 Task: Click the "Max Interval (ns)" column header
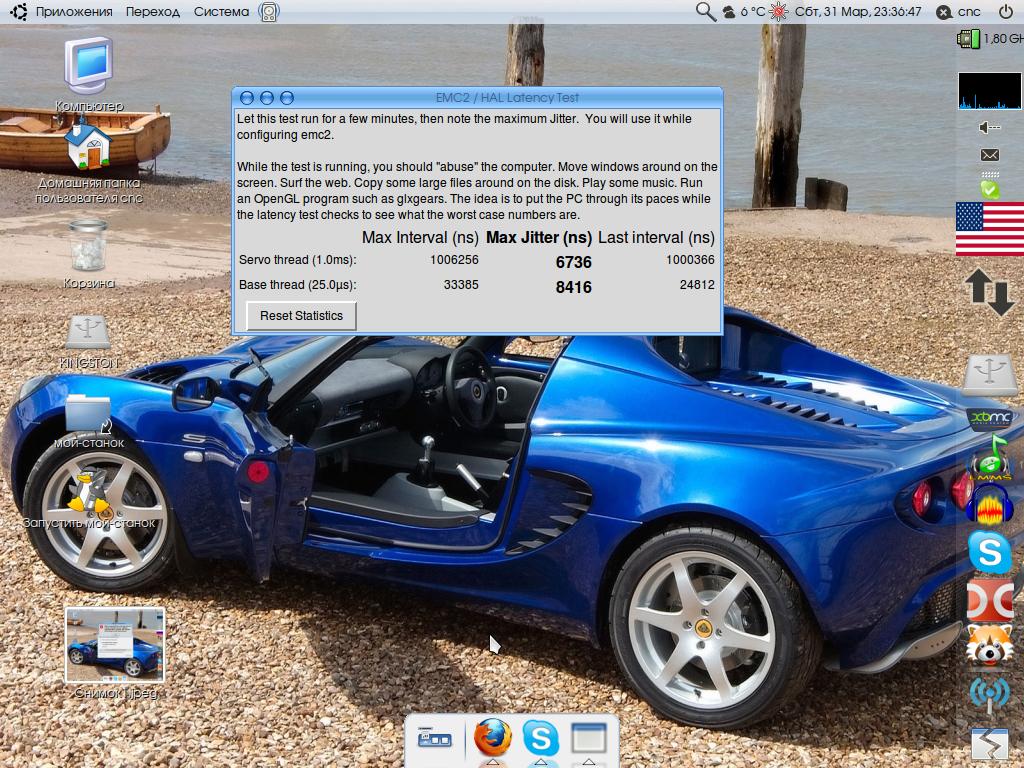click(420, 238)
